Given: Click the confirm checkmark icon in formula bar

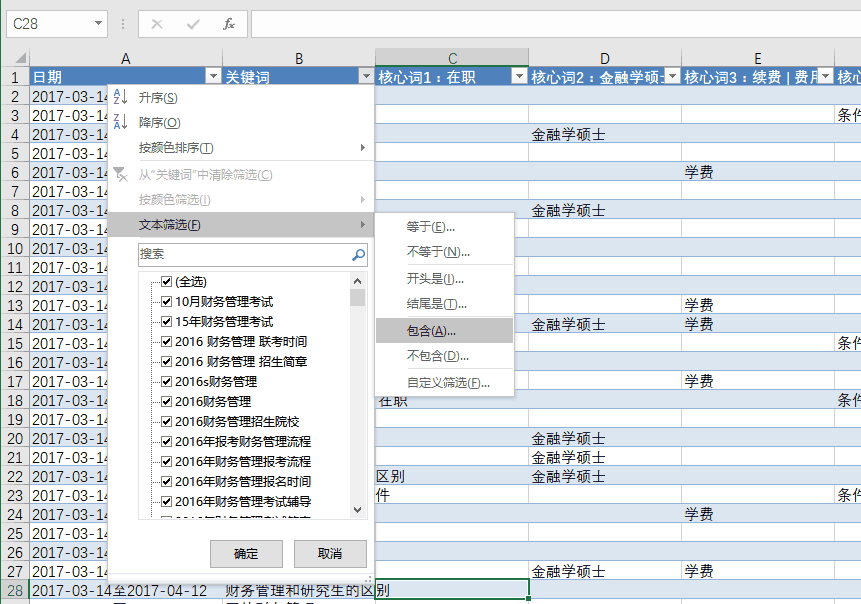Looking at the screenshot, I should click(193, 23).
